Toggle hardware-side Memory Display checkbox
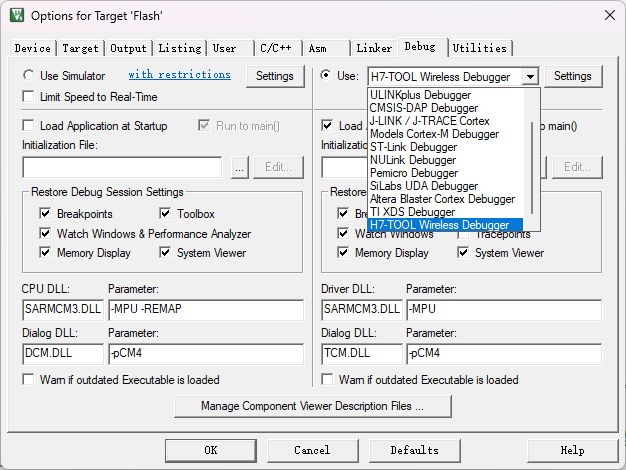The width and height of the screenshot is (626, 470). [343, 253]
